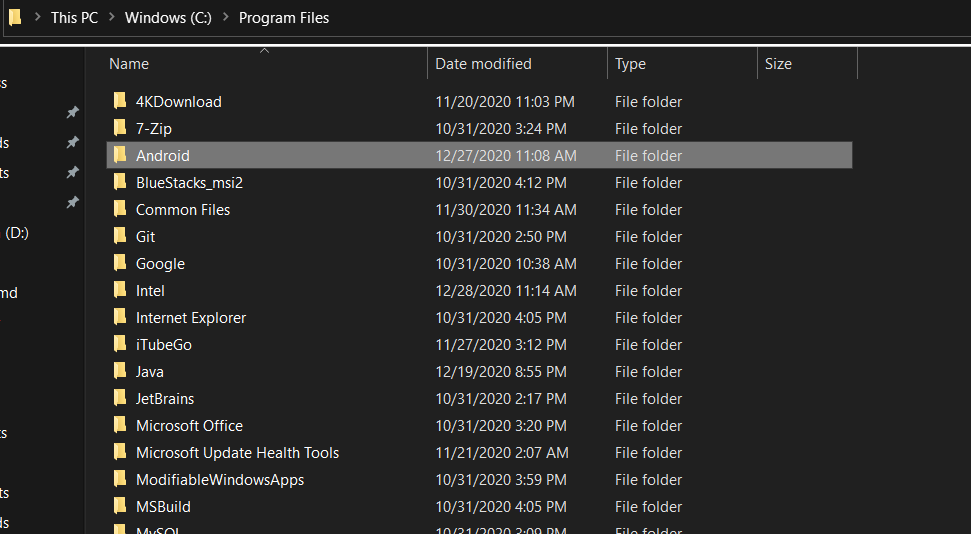Viewport: 971px width, 534px height.
Task: Click the 7-Zip folder icon
Action: click(x=120, y=128)
